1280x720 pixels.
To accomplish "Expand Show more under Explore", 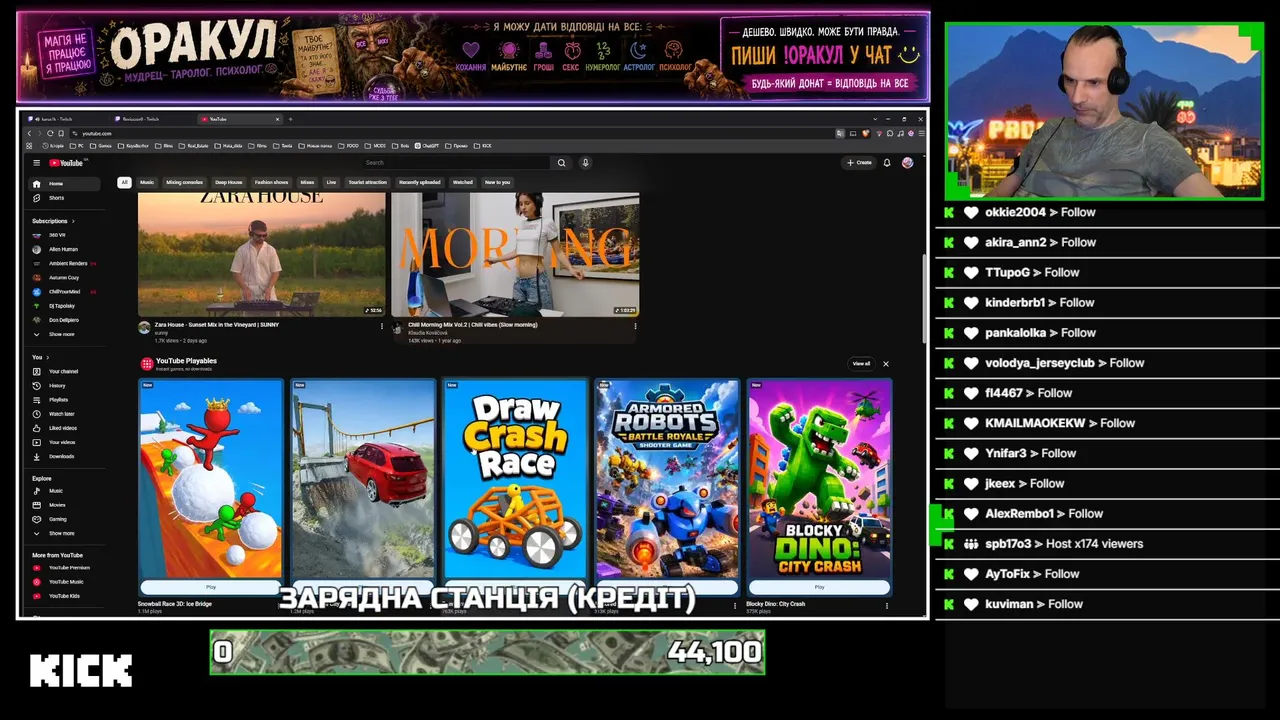I will (66, 533).
